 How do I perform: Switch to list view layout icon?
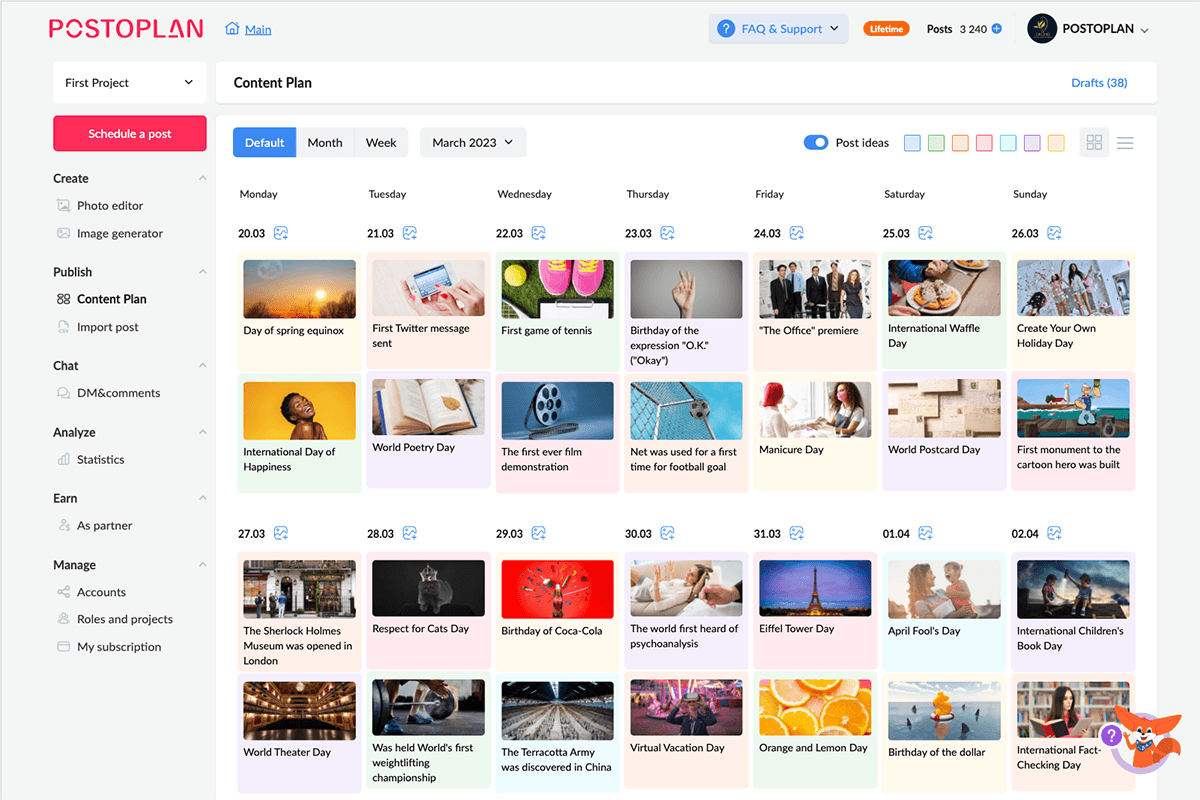1125,143
